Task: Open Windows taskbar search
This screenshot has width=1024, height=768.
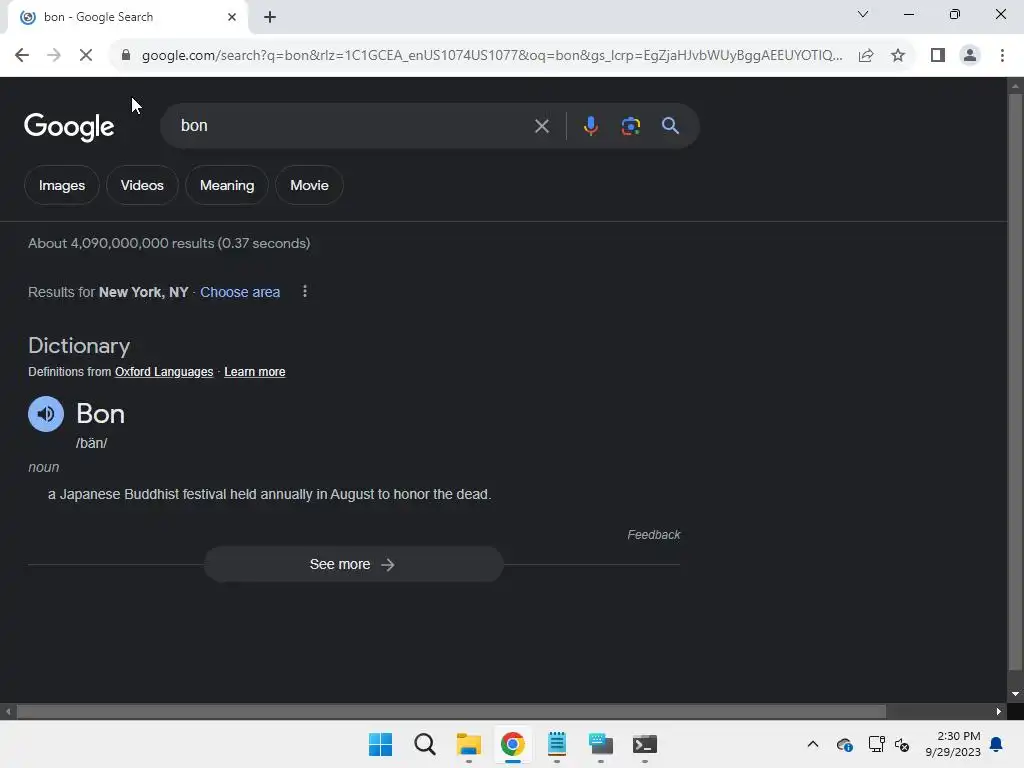Action: click(424, 744)
